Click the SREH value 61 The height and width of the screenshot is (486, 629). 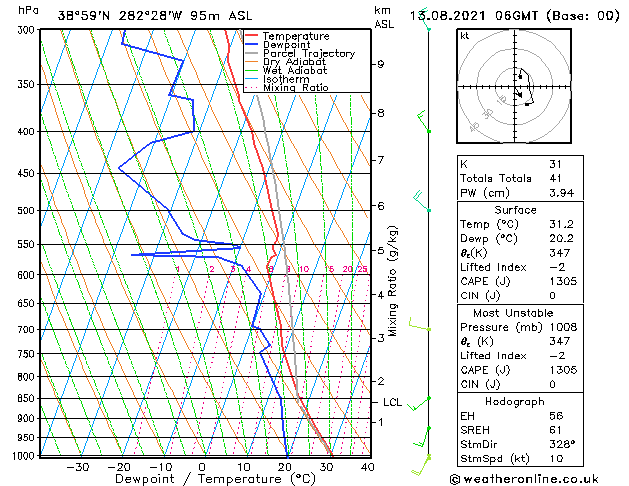[556, 430]
